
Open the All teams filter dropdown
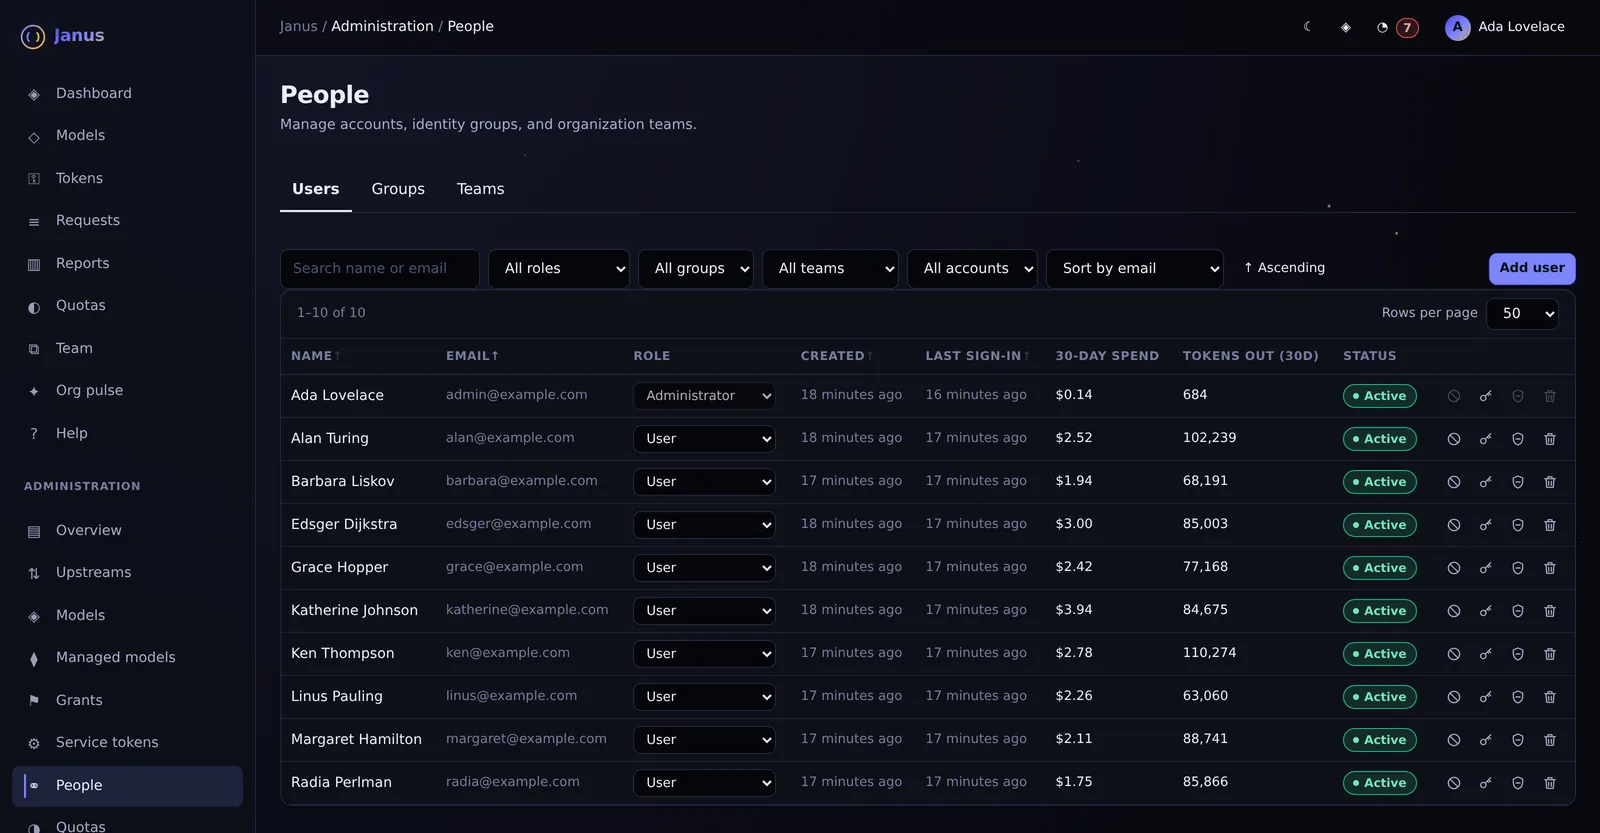tap(830, 268)
